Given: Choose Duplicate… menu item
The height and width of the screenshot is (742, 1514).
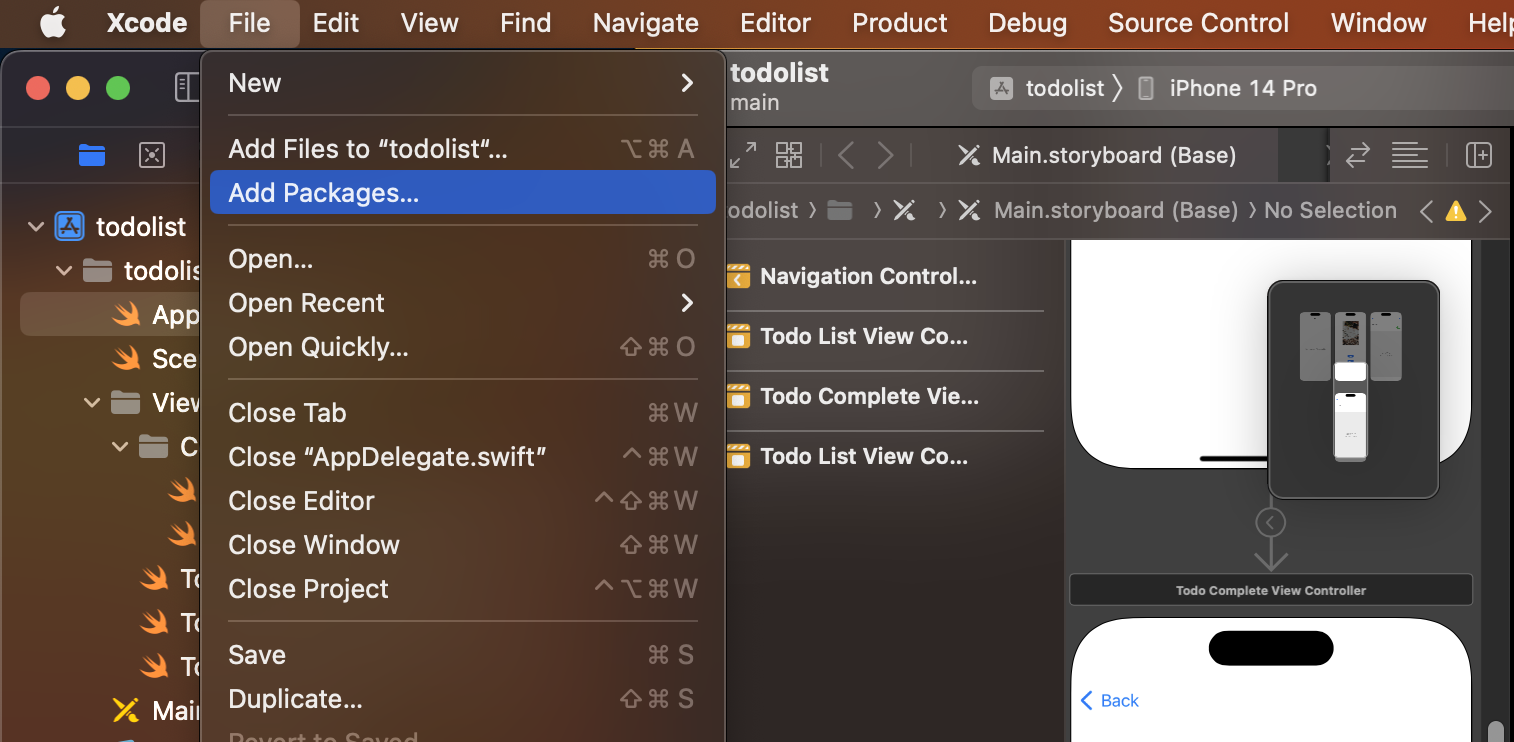Looking at the screenshot, I should 463,699.
